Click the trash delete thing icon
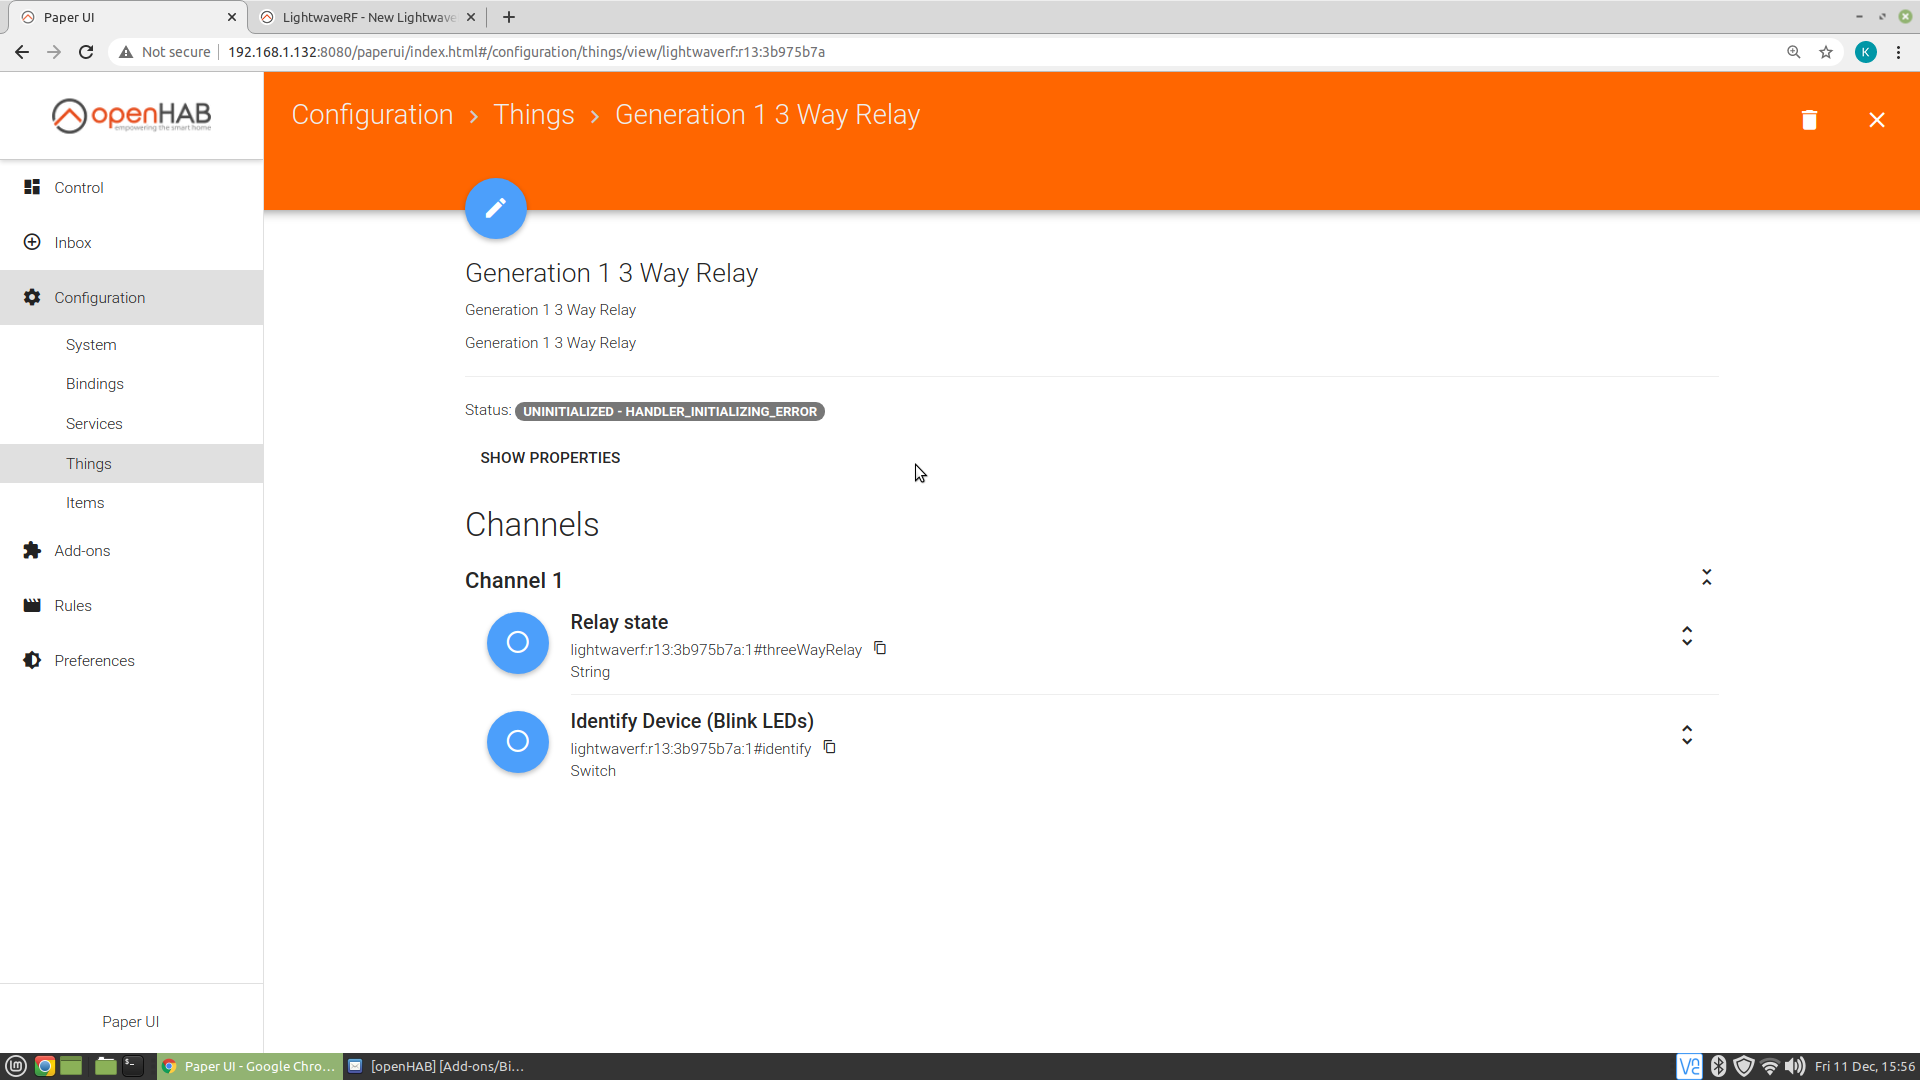Viewport: 1920px width, 1080px height. click(1808, 120)
